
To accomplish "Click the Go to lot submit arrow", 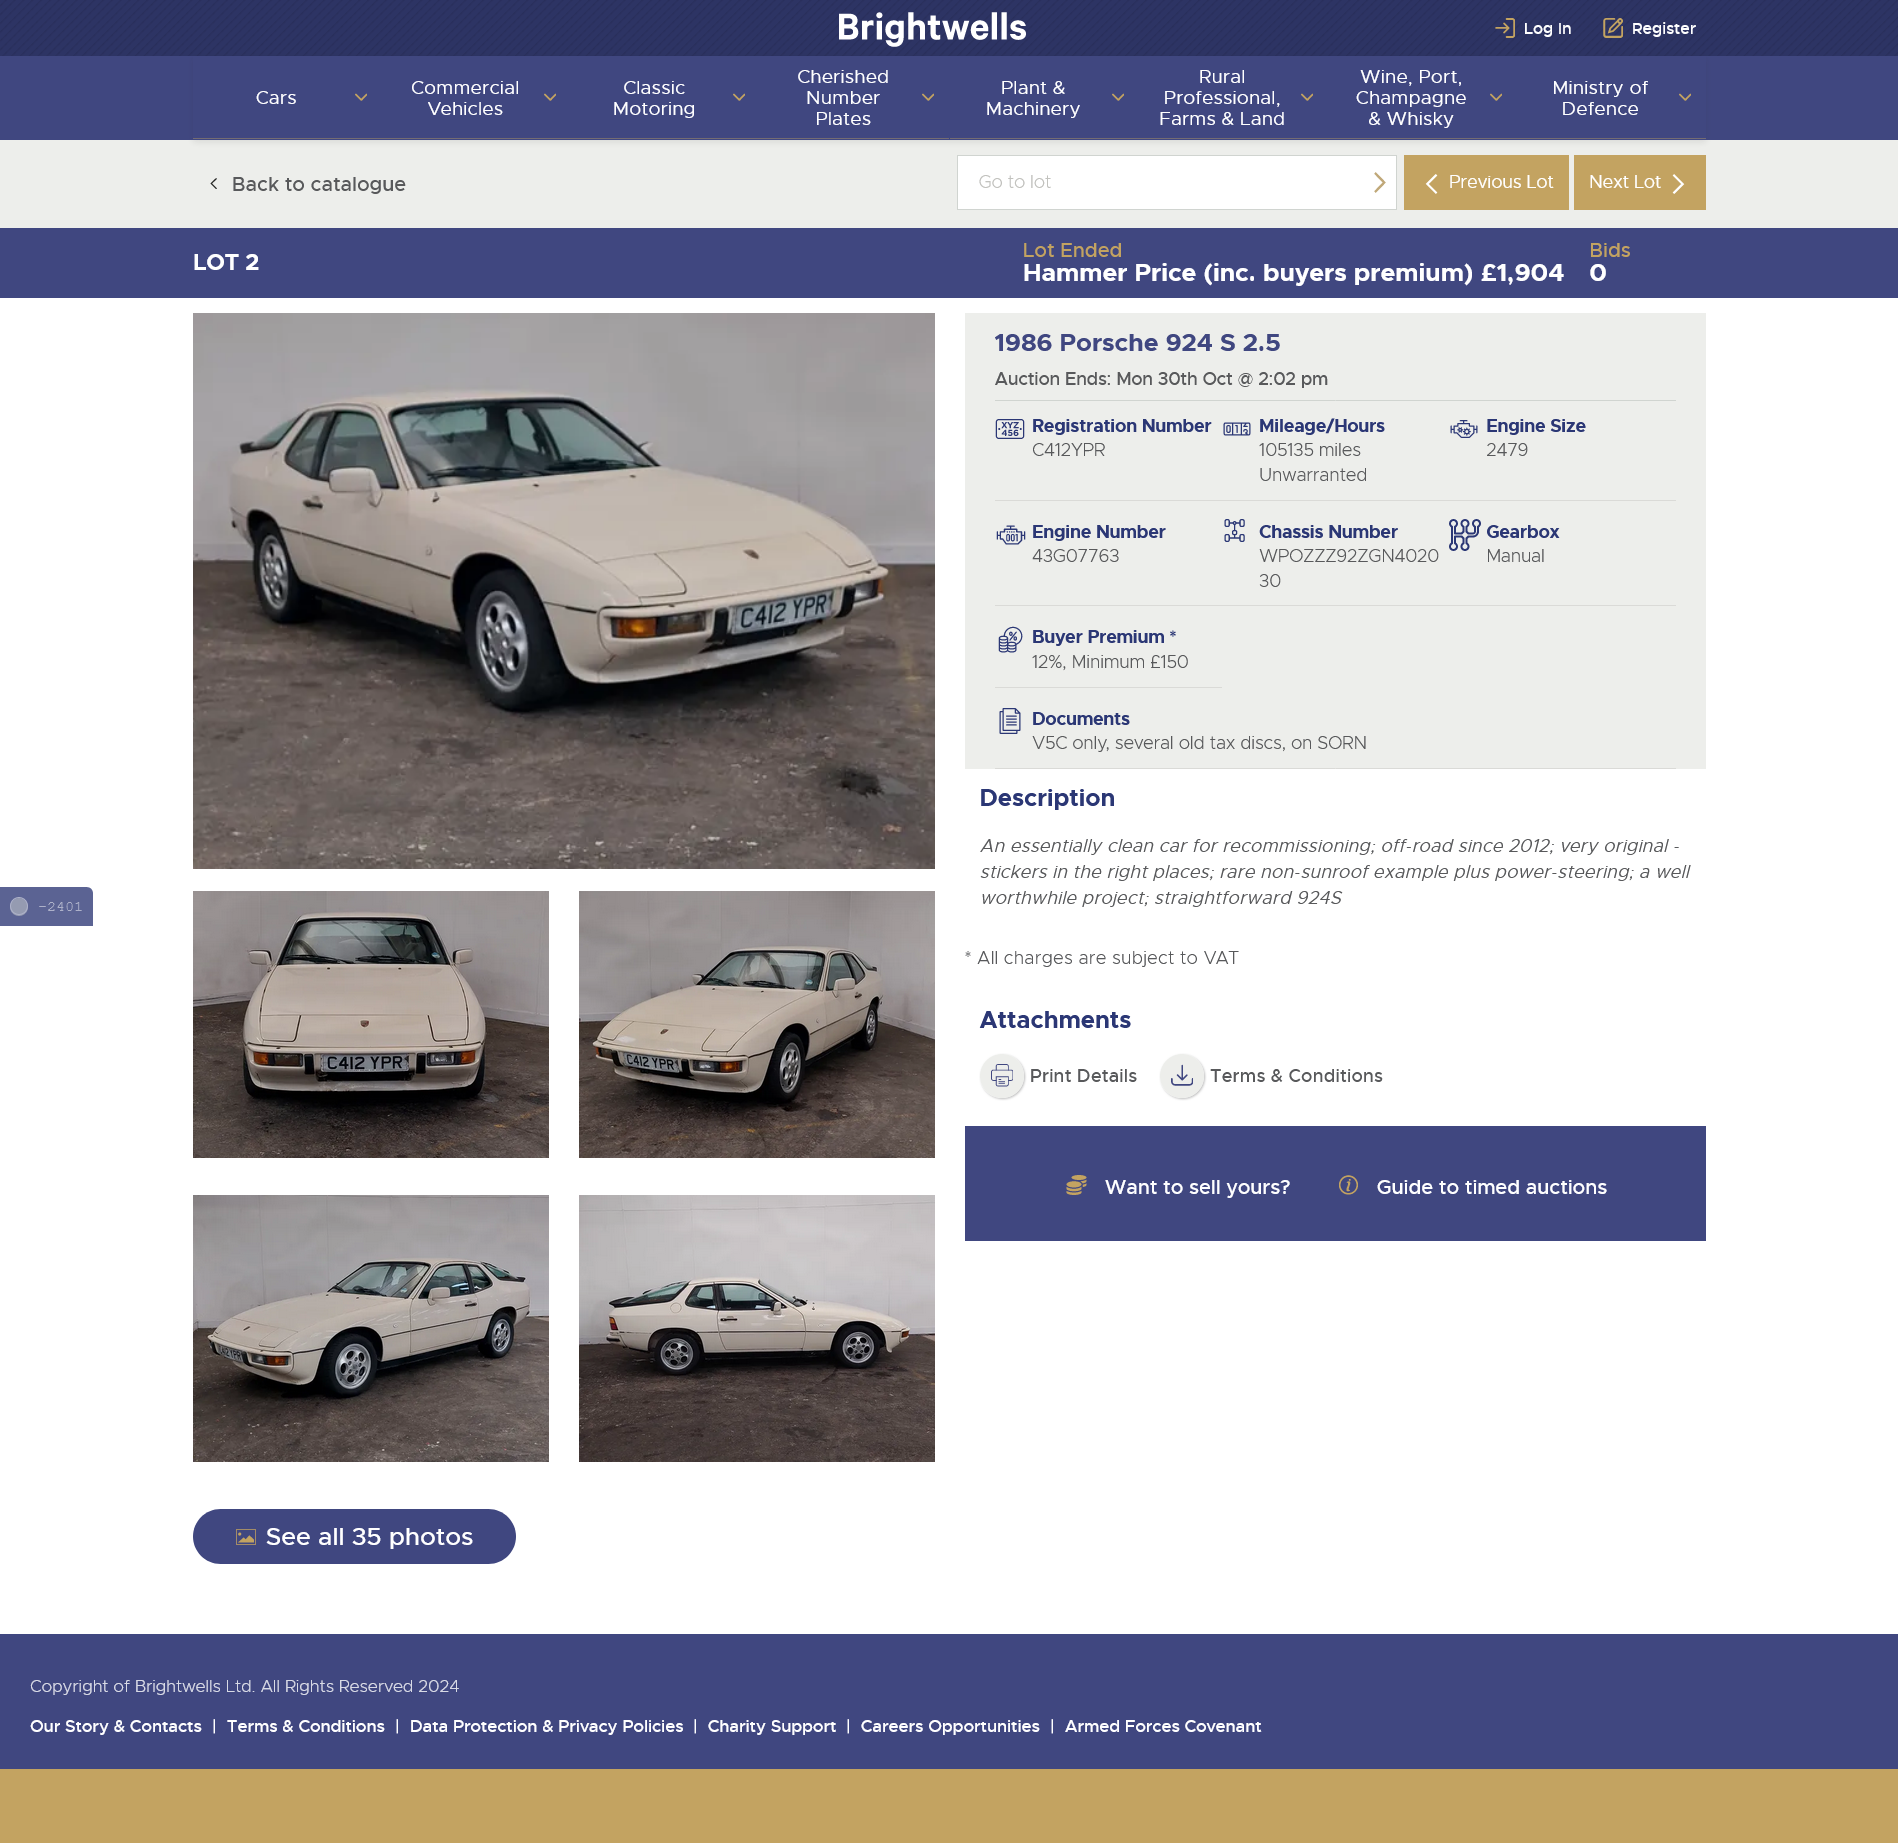I will (x=1379, y=182).
